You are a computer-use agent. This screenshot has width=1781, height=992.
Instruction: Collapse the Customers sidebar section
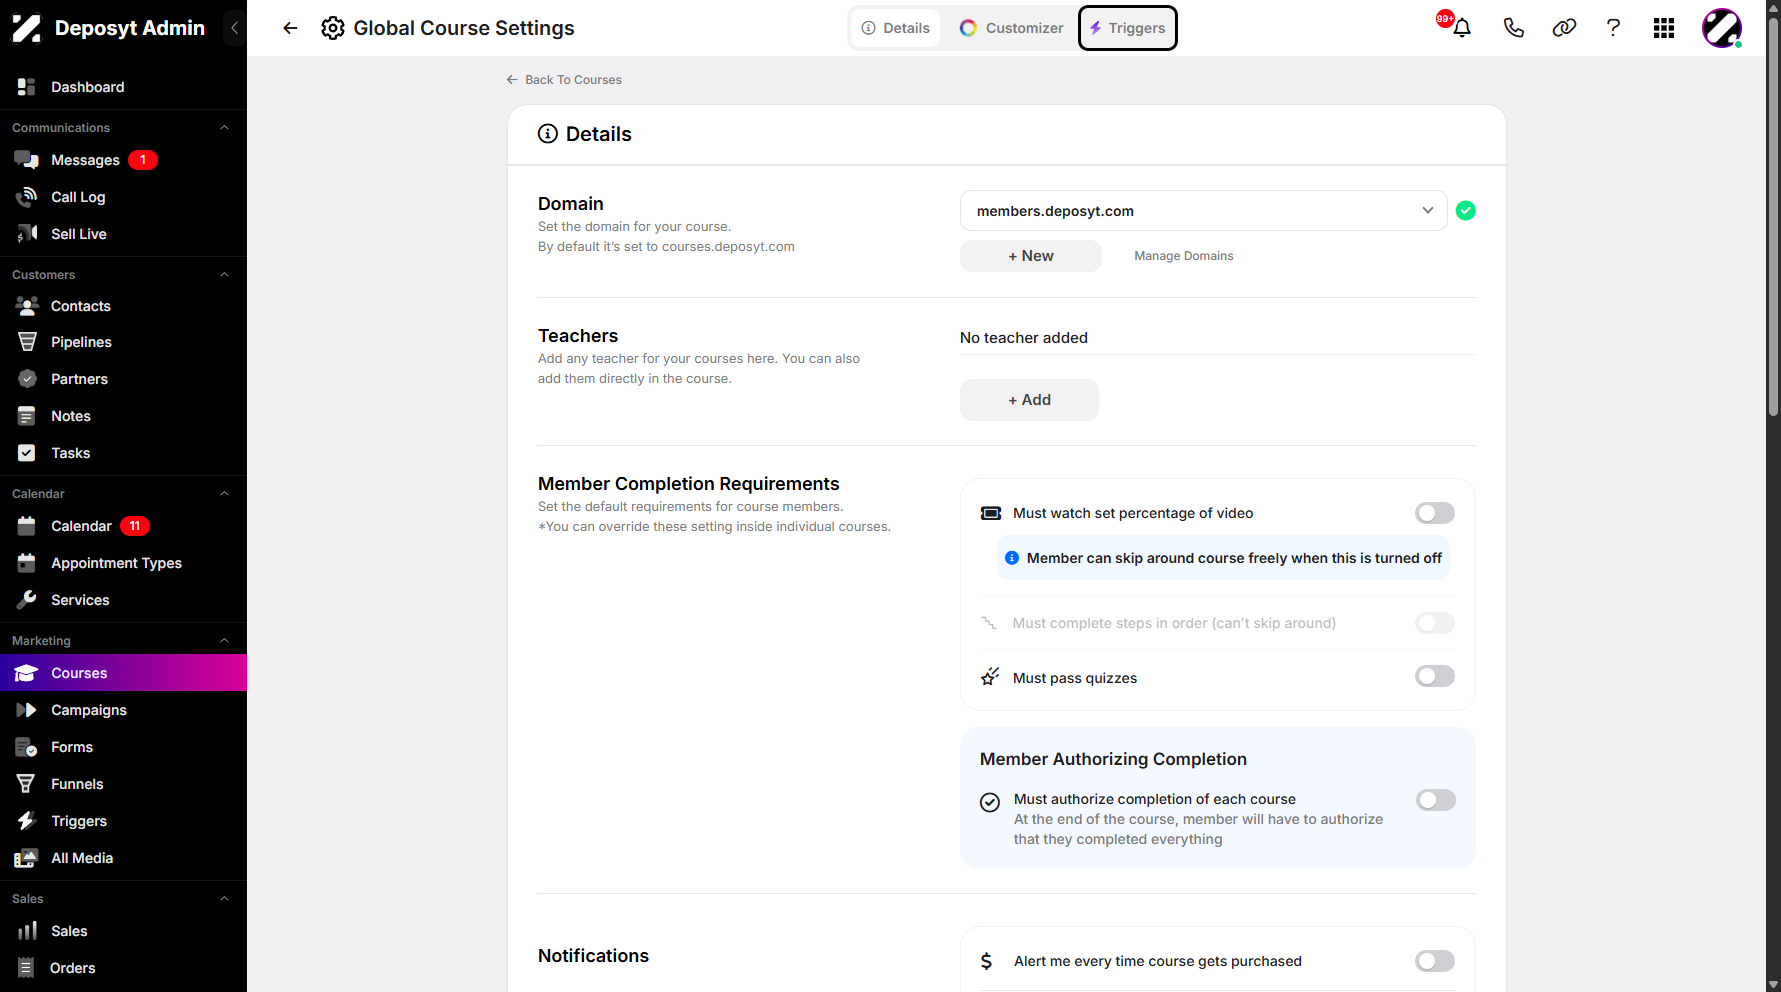point(224,275)
